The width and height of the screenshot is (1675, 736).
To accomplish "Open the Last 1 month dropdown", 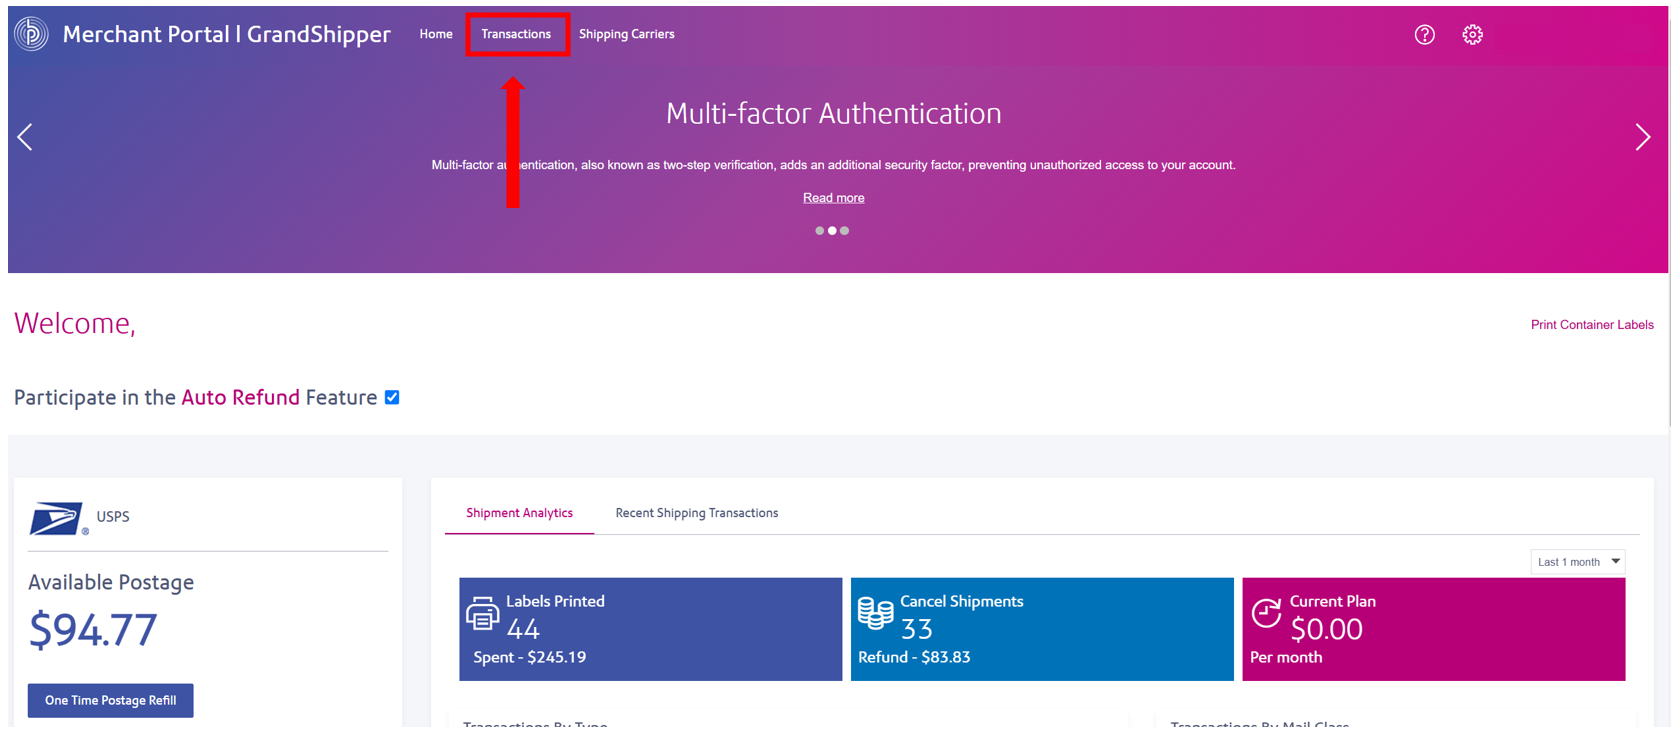I will click(x=1577, y=562).
